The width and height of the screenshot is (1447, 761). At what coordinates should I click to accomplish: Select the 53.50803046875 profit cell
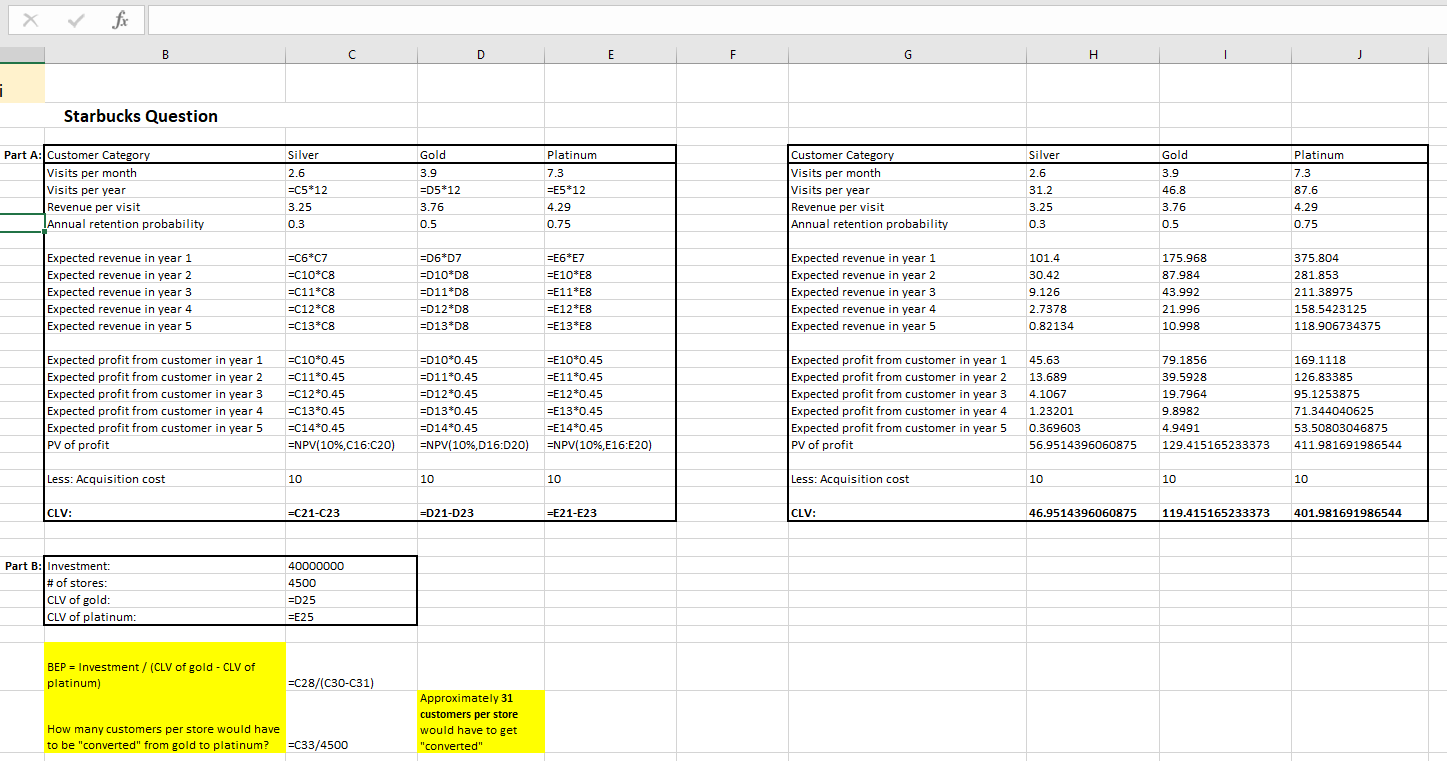(x=1358, y=428)
